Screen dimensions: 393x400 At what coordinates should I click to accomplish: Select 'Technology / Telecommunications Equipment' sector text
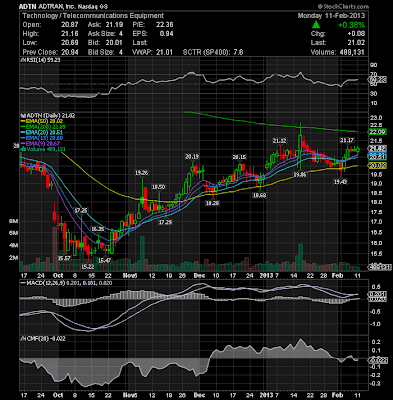(x=93, y=16)
